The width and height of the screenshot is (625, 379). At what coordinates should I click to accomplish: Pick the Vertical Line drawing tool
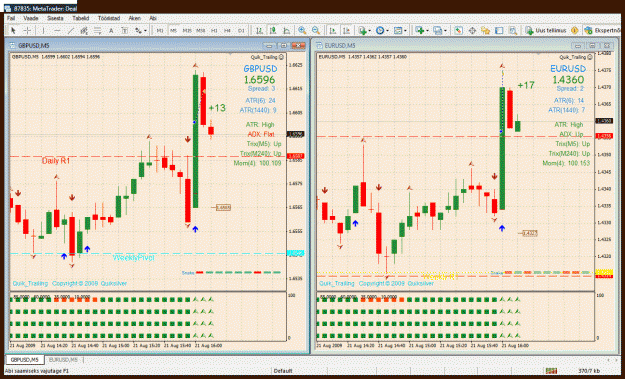coord(43,31)
